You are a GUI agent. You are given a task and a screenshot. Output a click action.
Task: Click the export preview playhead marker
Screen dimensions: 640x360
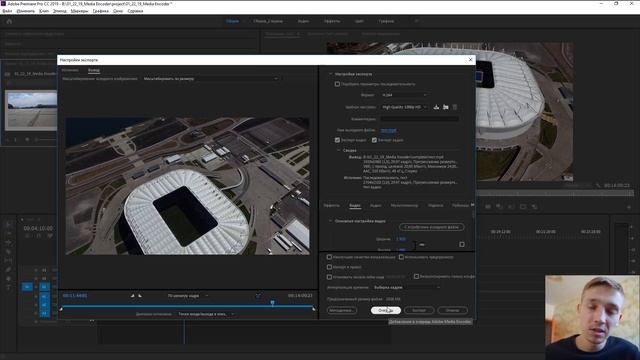pyautogui.click(x=273, y=302)
